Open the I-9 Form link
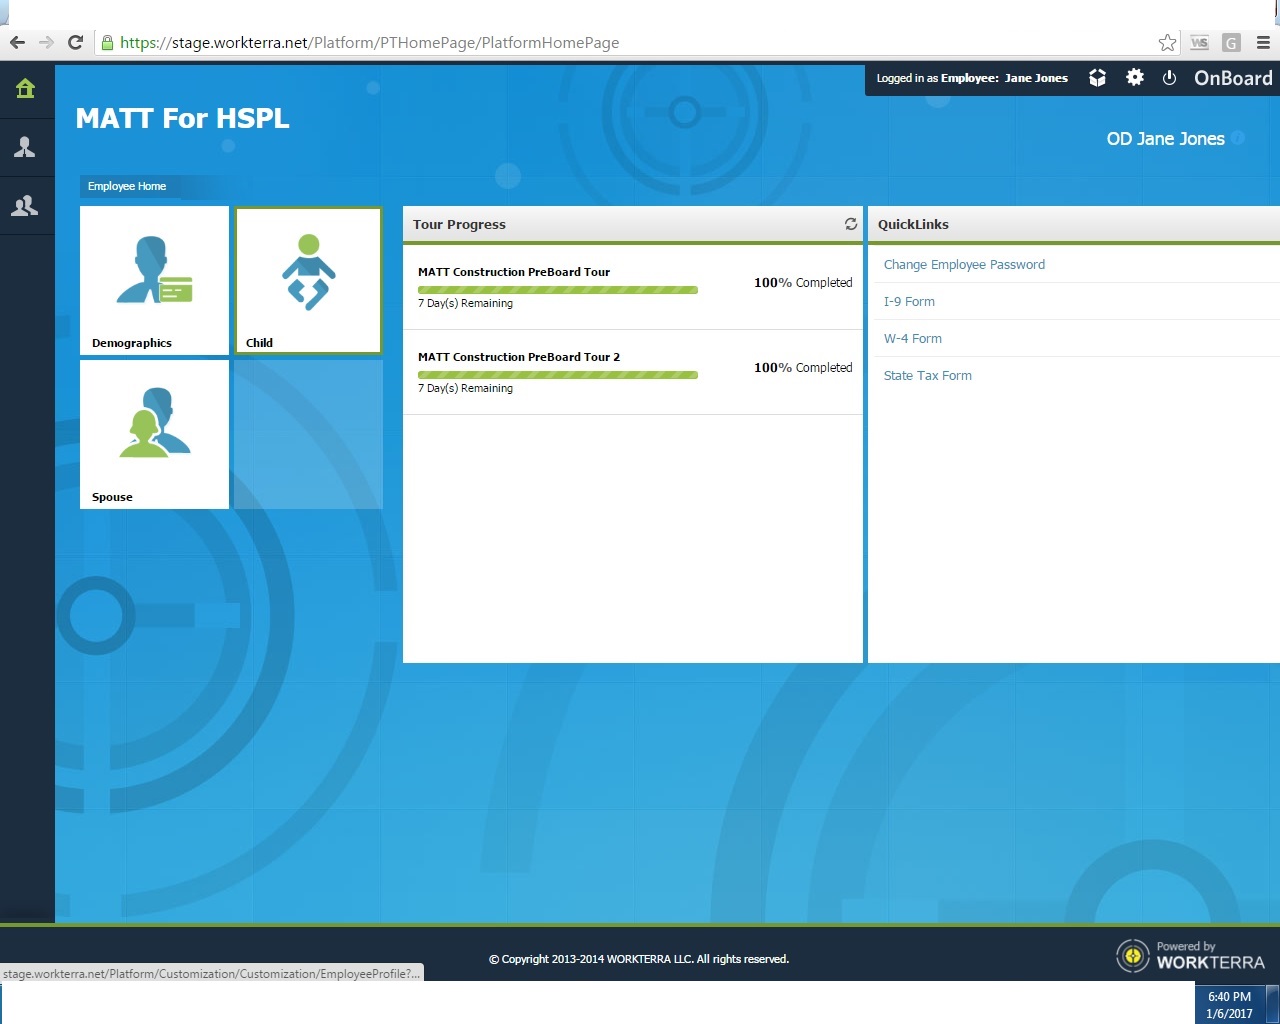 point(908,302)
